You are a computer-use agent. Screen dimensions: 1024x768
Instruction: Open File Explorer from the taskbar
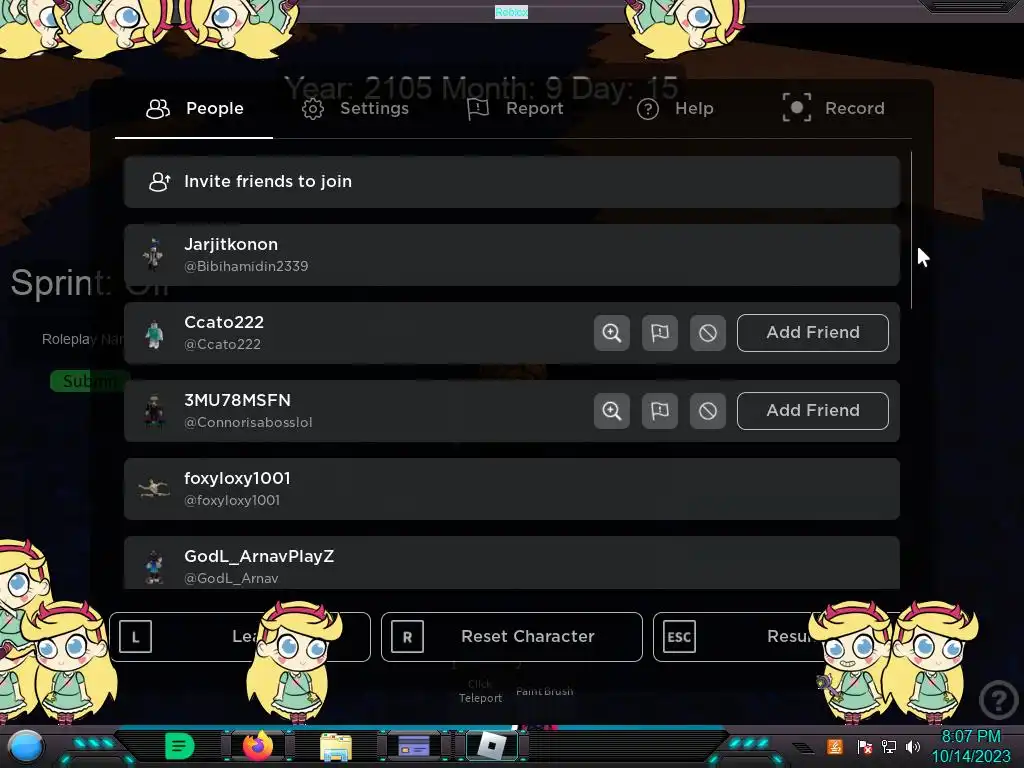click(x=336, y=746)
